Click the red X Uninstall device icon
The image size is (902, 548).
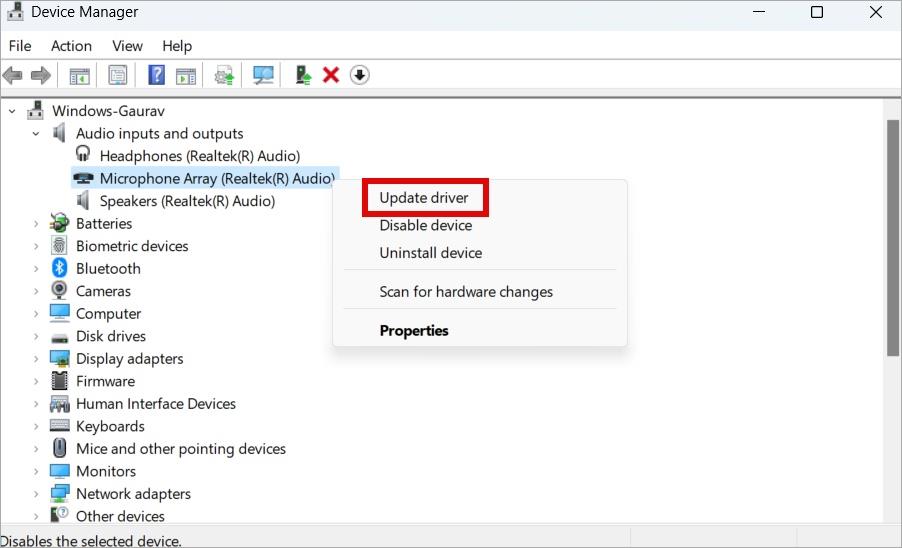coord(331,75)
